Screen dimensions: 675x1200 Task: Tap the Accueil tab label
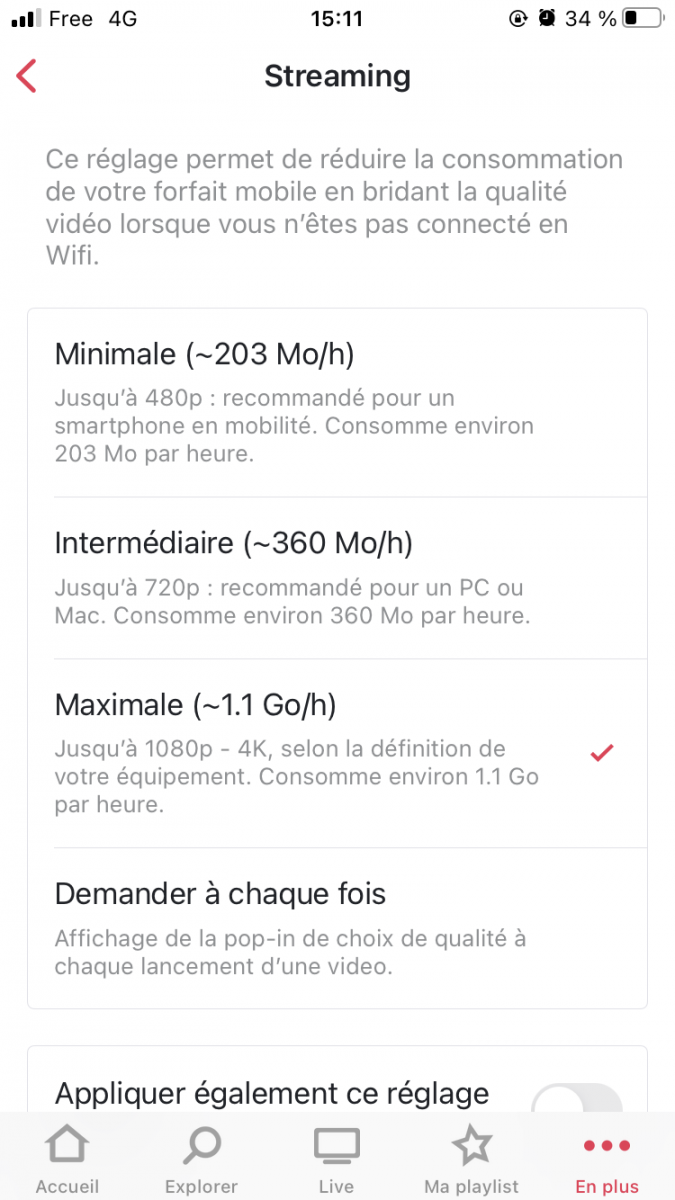click(x=67, y=1187)
